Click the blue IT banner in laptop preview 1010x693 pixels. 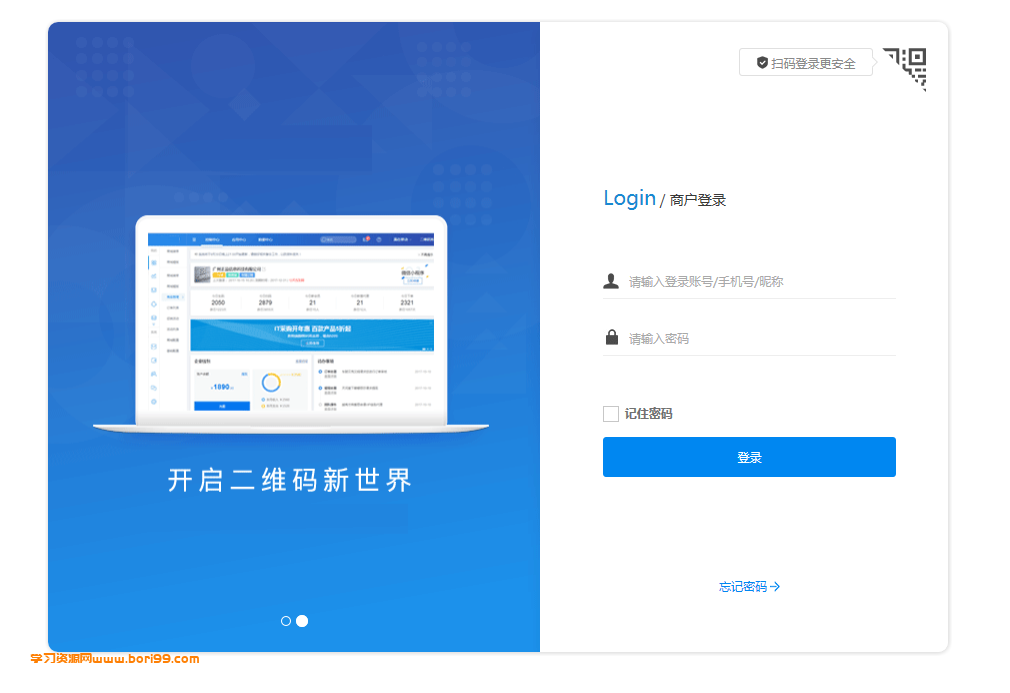pyautogui.click(x=312, y=335)
